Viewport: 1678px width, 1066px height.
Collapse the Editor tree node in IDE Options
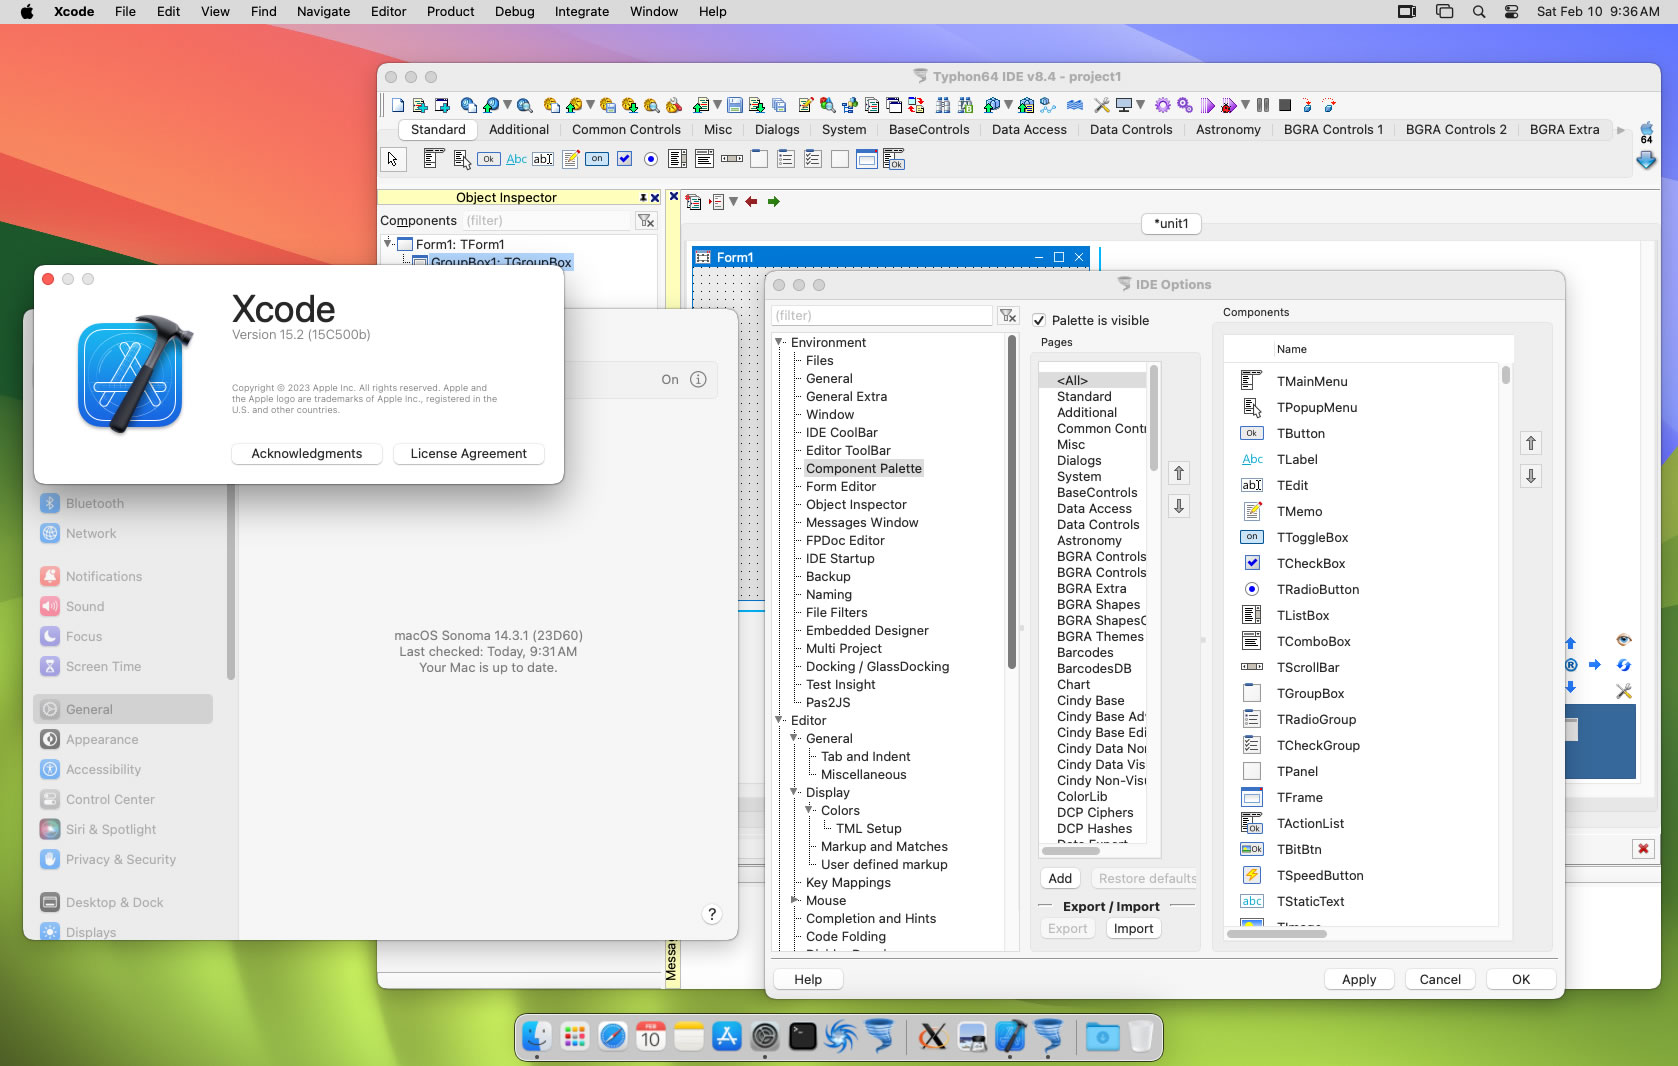tap(780, 720)
